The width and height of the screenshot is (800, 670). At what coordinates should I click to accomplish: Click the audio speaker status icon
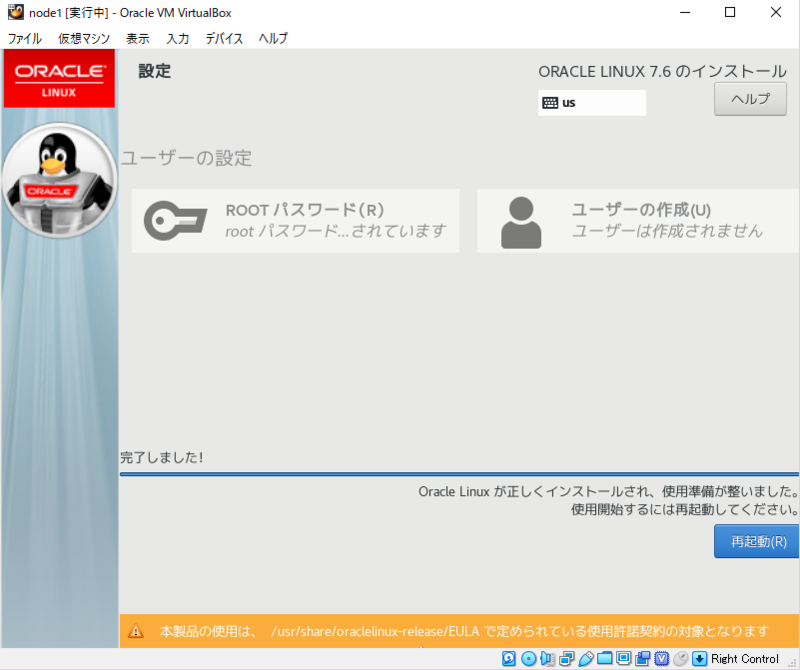(547, 659)
